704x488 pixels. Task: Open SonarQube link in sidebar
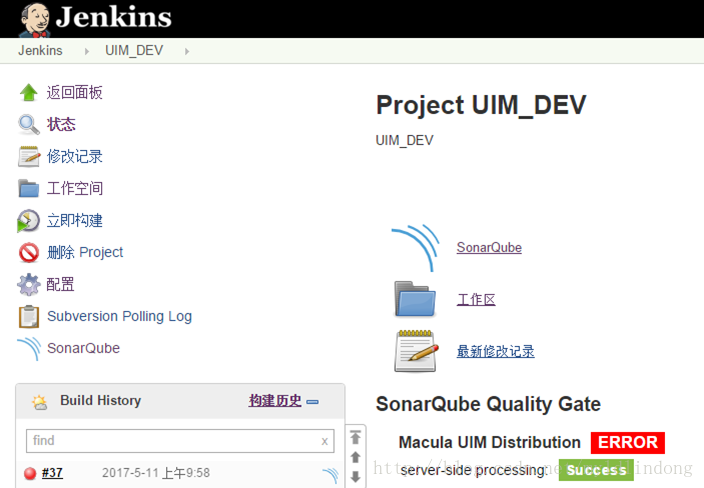(84, 348)
